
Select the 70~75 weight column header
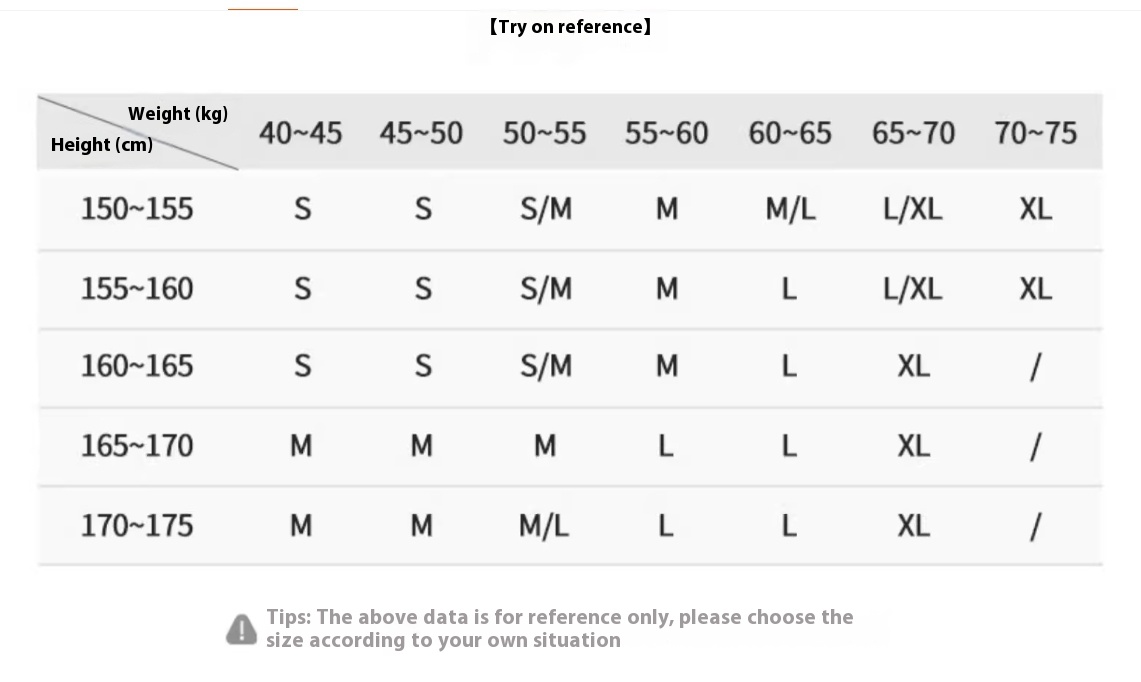point(1035,133)
